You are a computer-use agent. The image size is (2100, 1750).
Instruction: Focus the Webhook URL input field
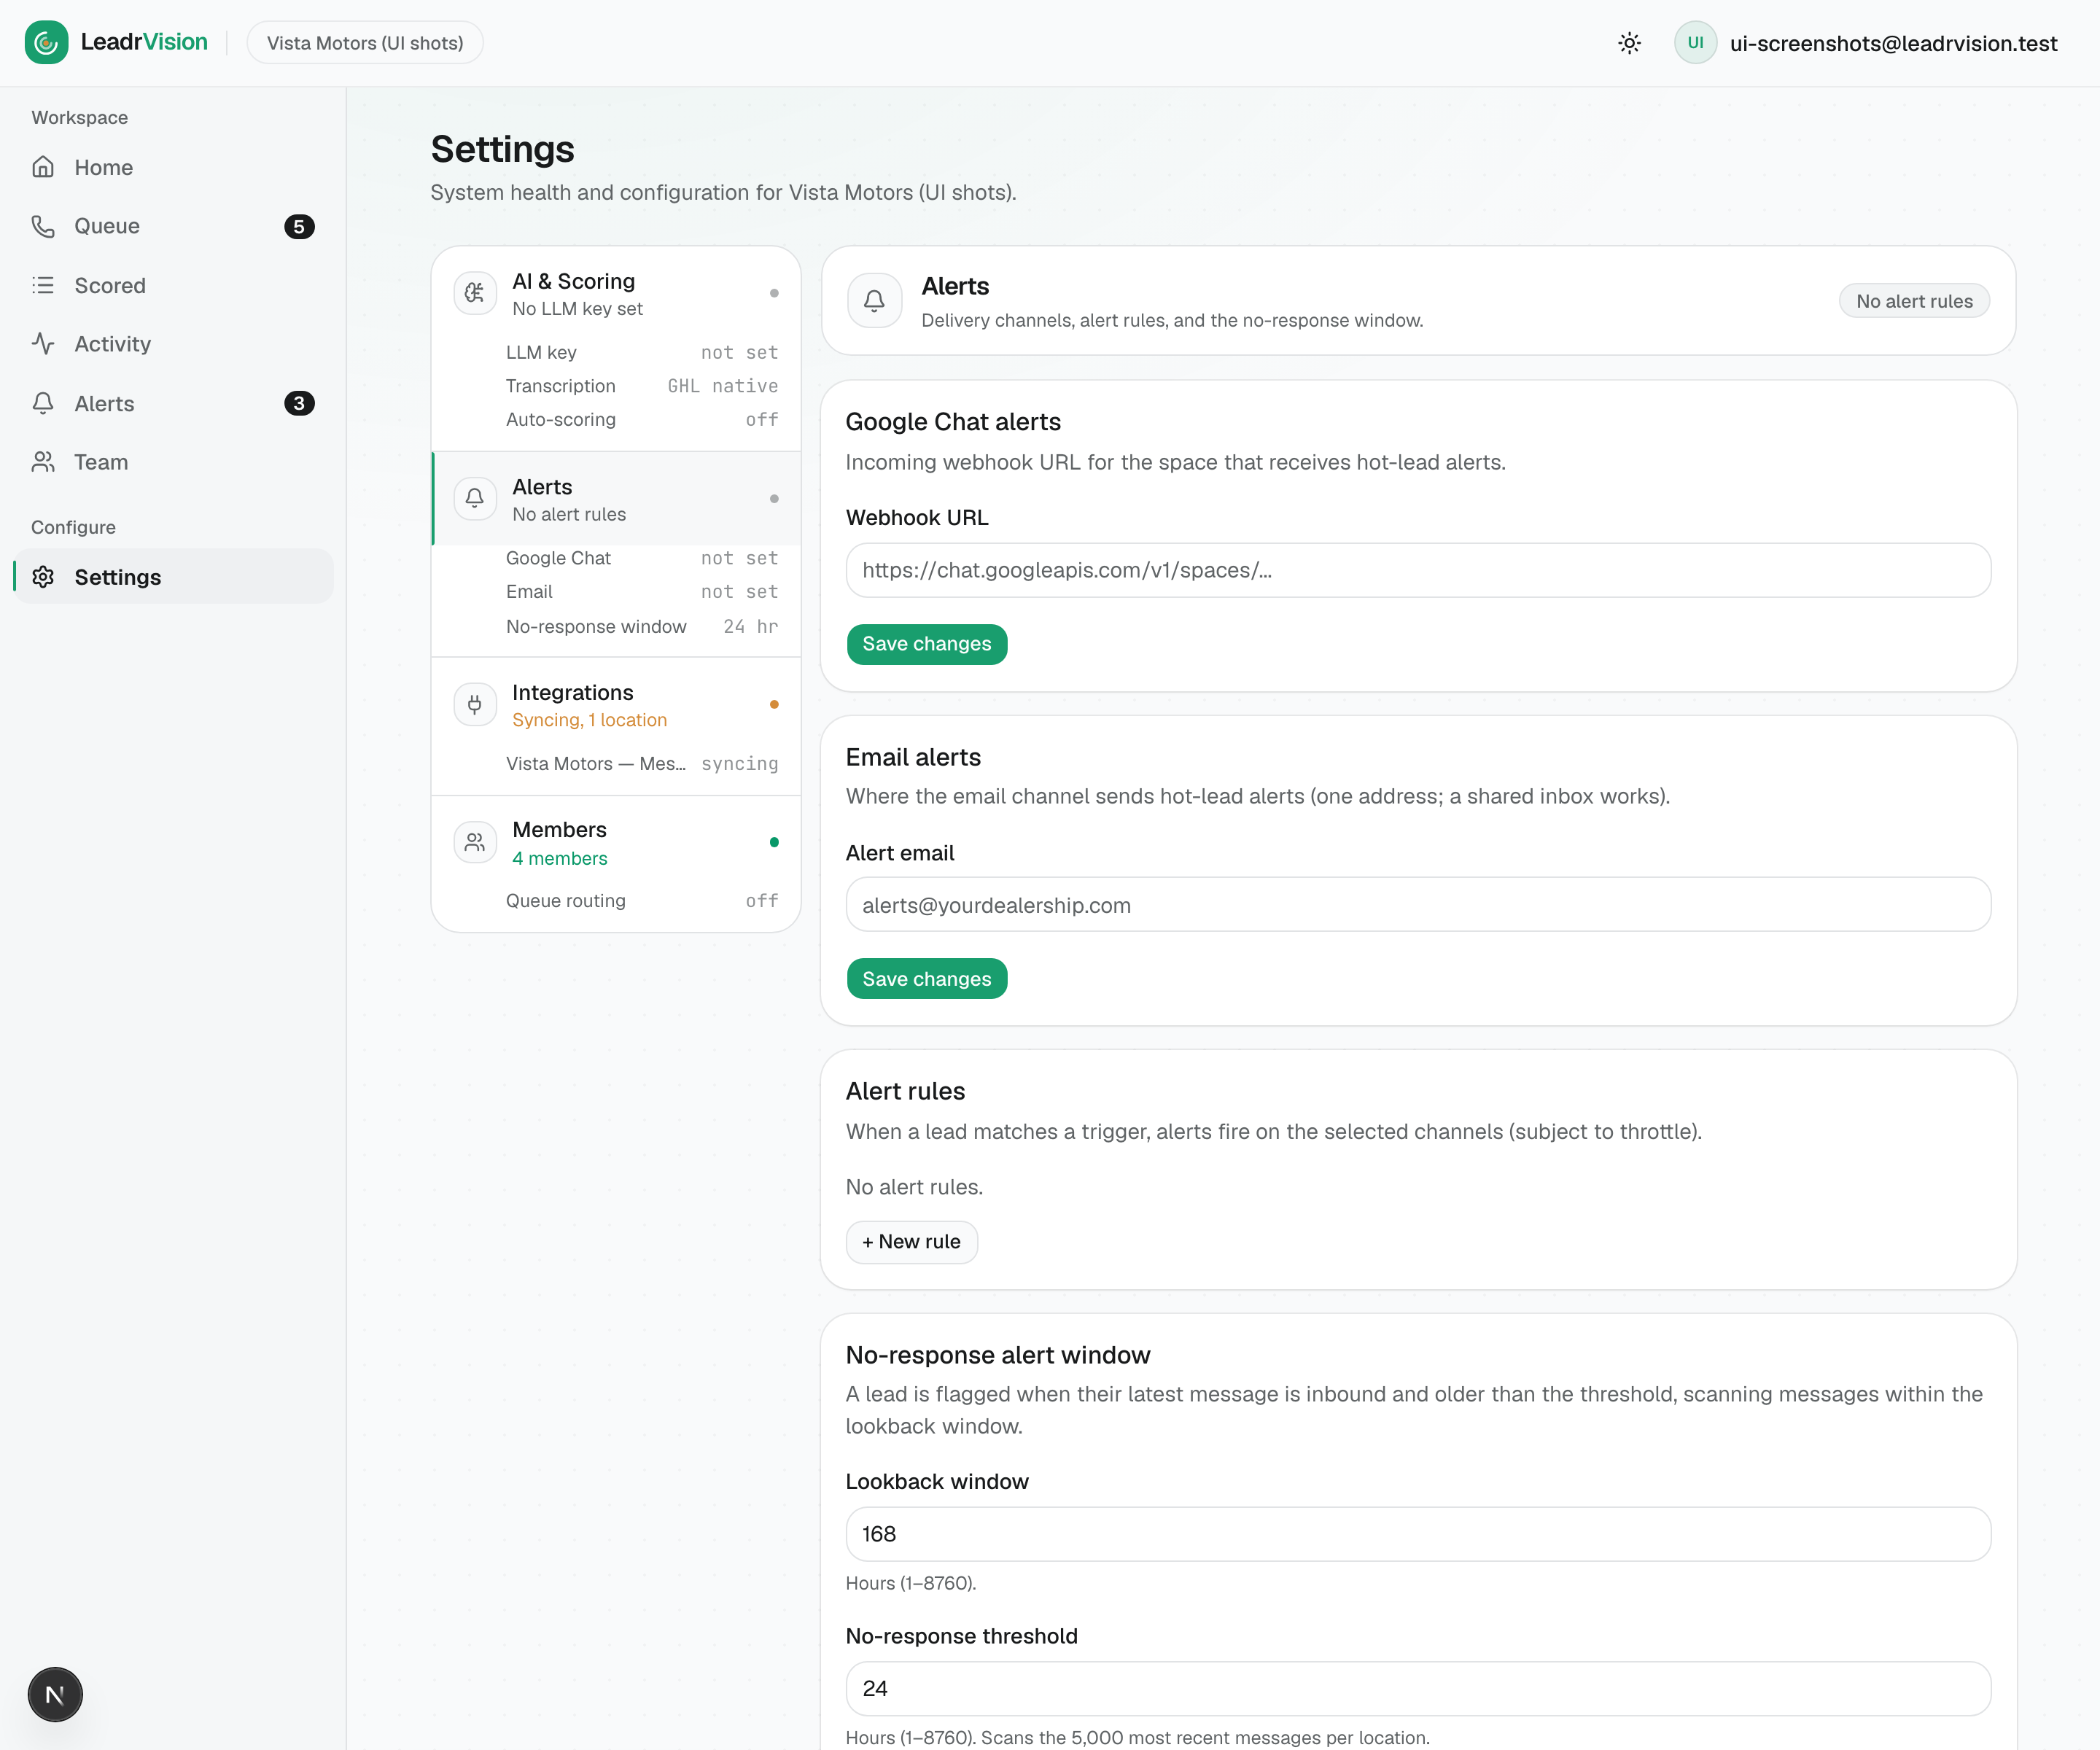click(x=1418, y=570)
